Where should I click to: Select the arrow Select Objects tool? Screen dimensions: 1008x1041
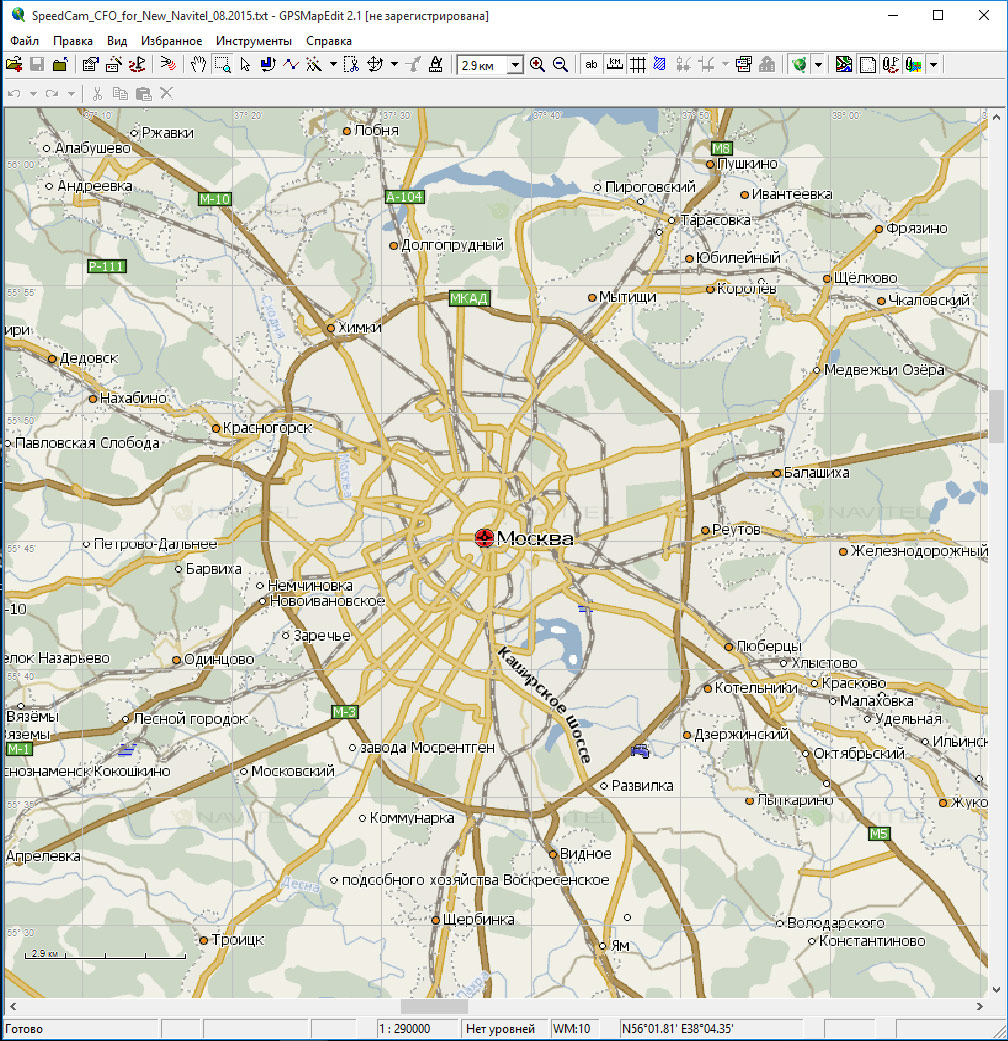245,64
